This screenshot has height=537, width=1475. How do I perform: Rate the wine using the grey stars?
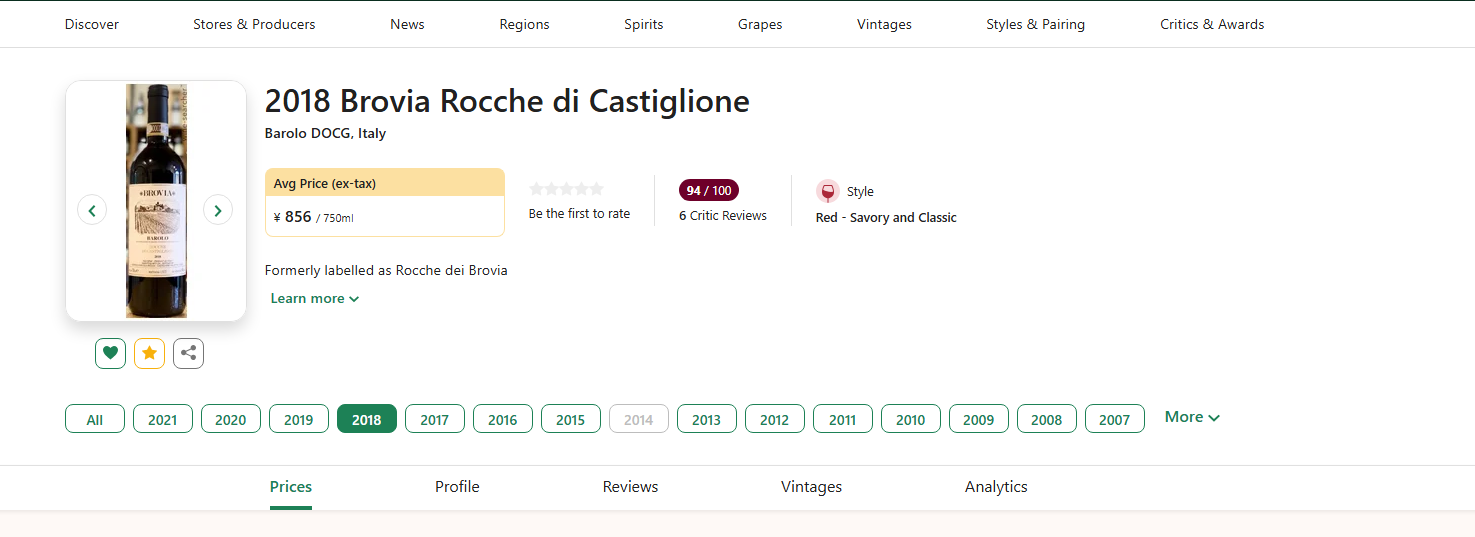click(x=567, y=188)
